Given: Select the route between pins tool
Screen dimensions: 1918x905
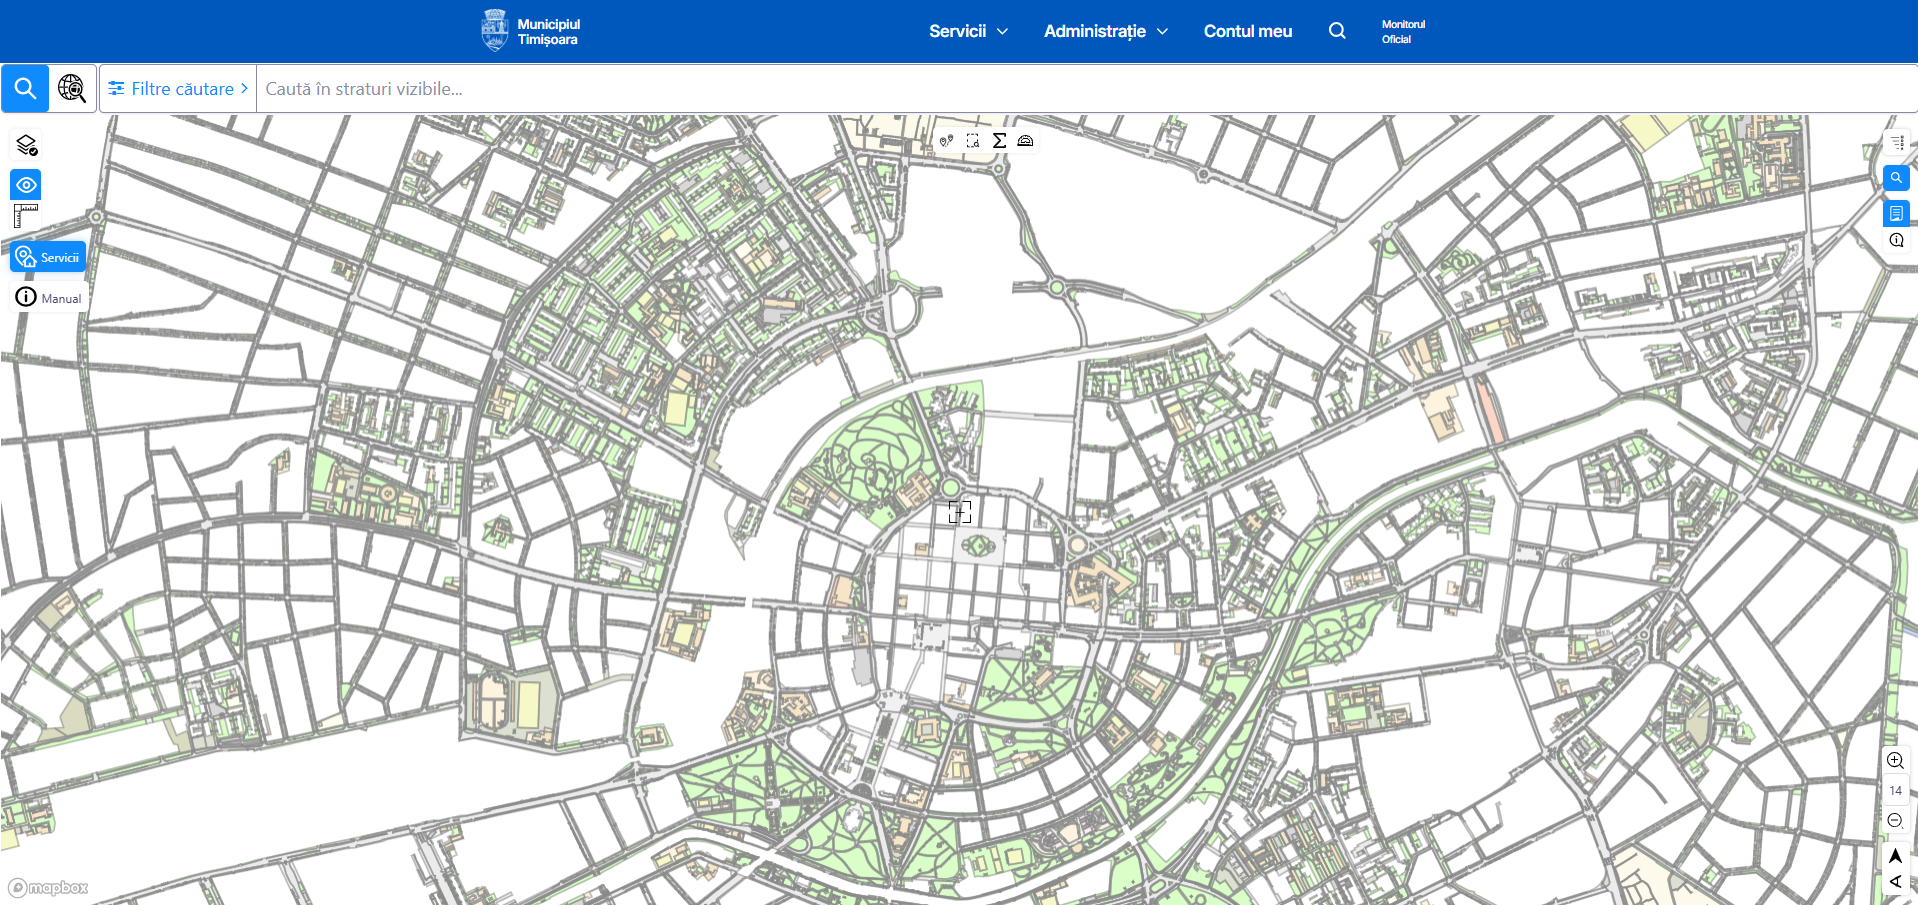Looking at the screenshot, I should coord(946,141).
